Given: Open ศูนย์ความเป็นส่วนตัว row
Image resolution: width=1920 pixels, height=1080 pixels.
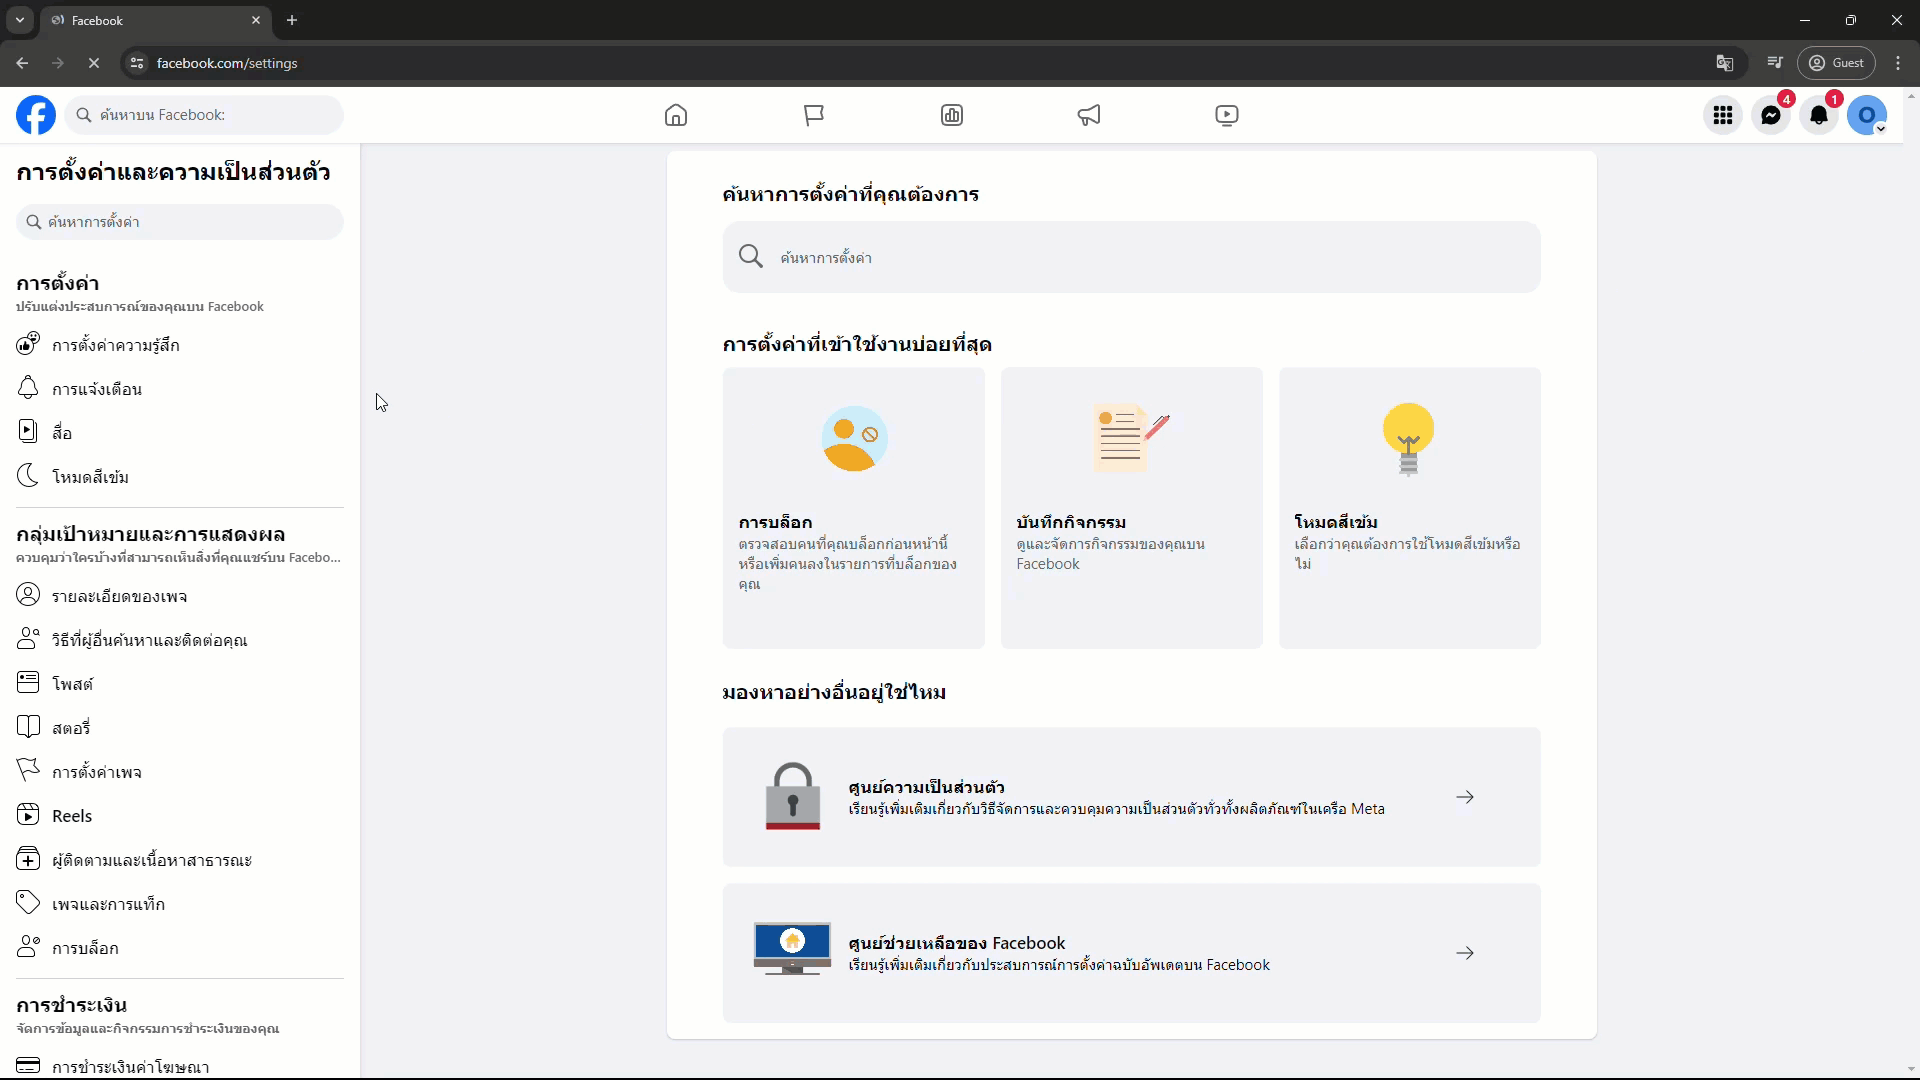Looking at the screenshot, I should tap(1132, 797).
